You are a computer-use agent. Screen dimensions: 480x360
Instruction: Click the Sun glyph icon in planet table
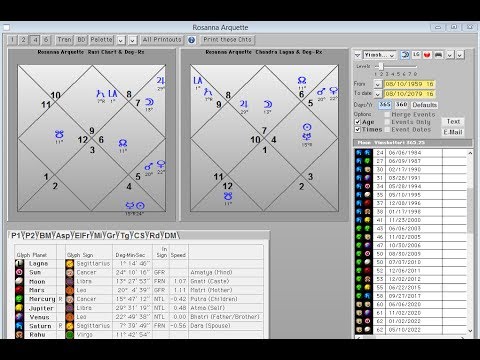click(x=19, y=272)
